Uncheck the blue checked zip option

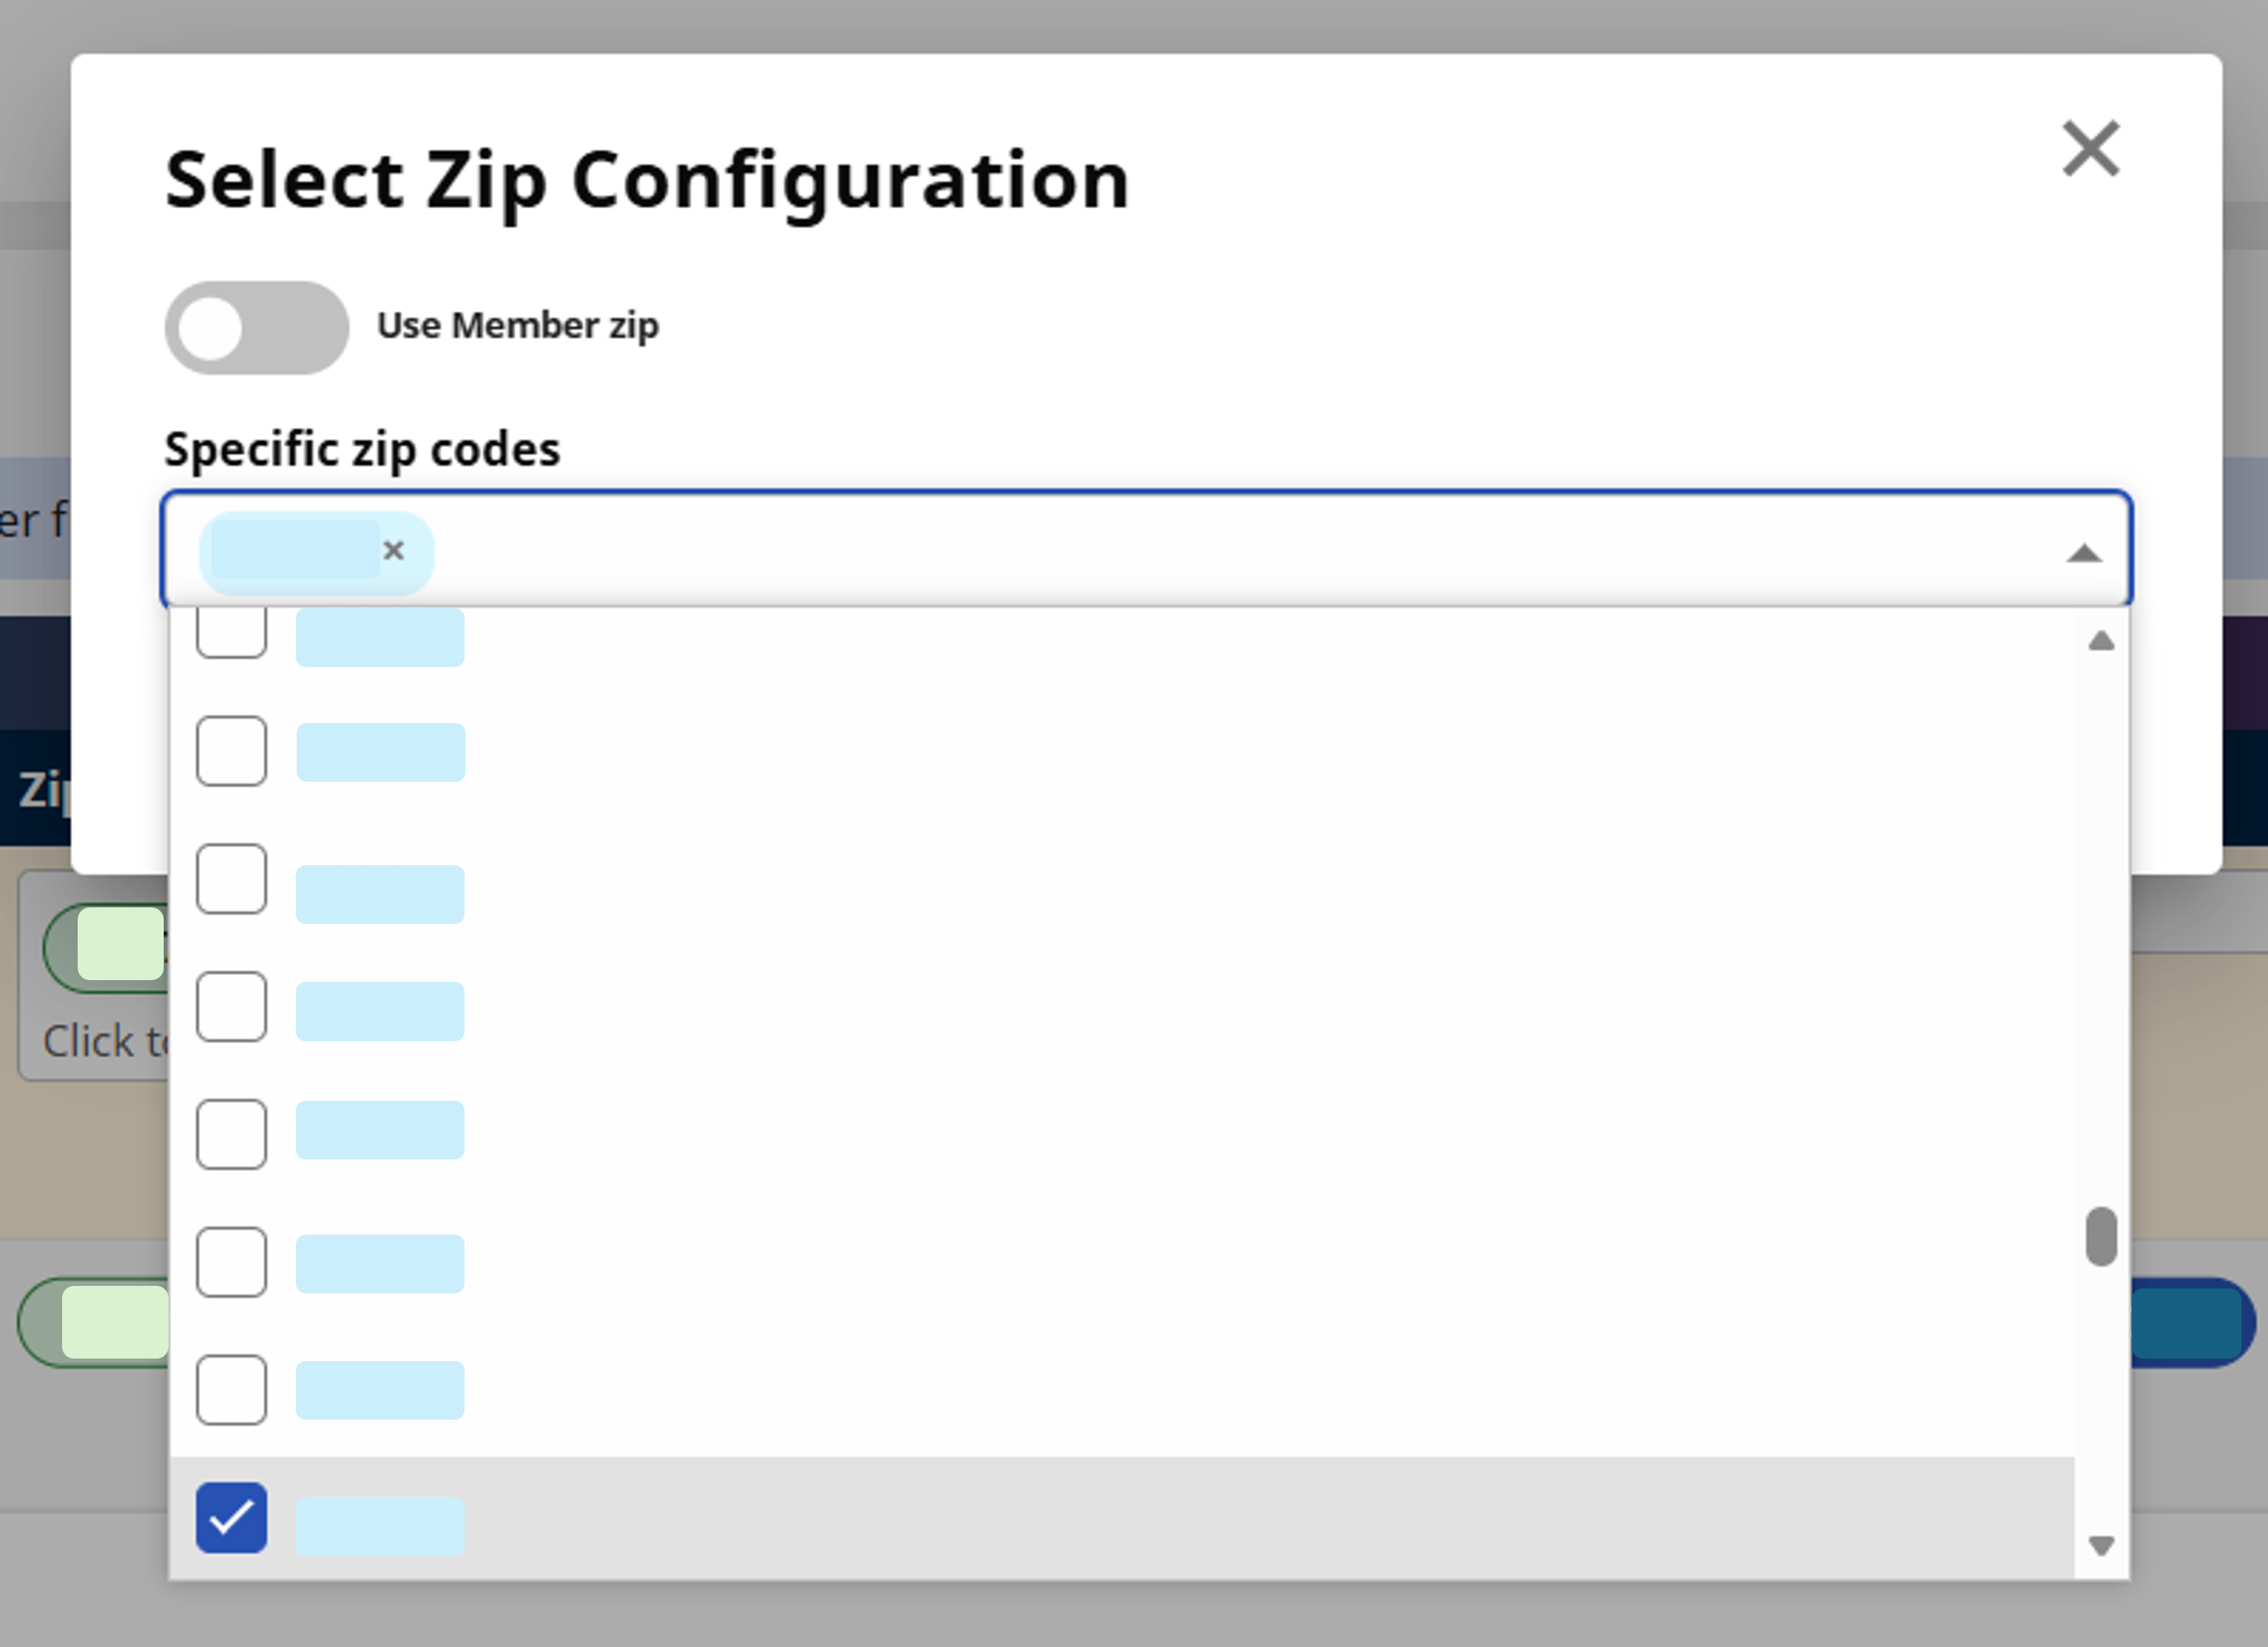click(231, 1518)
